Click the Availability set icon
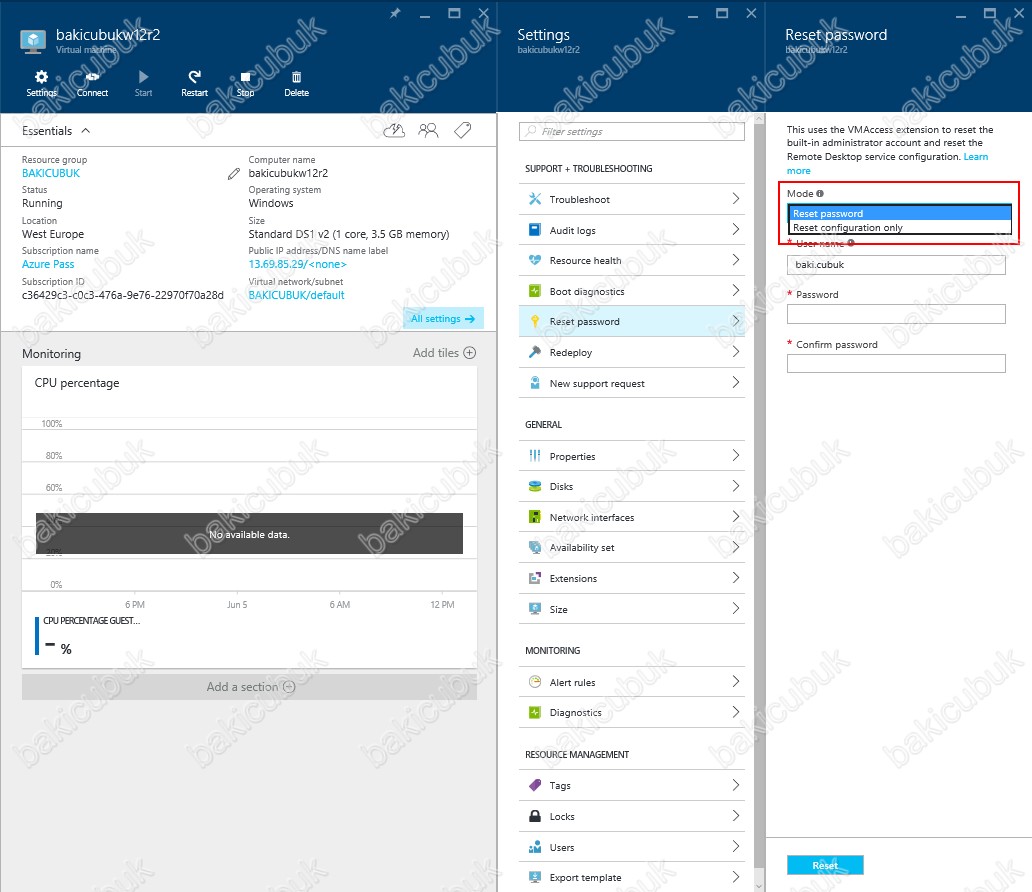The height and width of the screenshot is (892, 1032). (x=535, y=547)
